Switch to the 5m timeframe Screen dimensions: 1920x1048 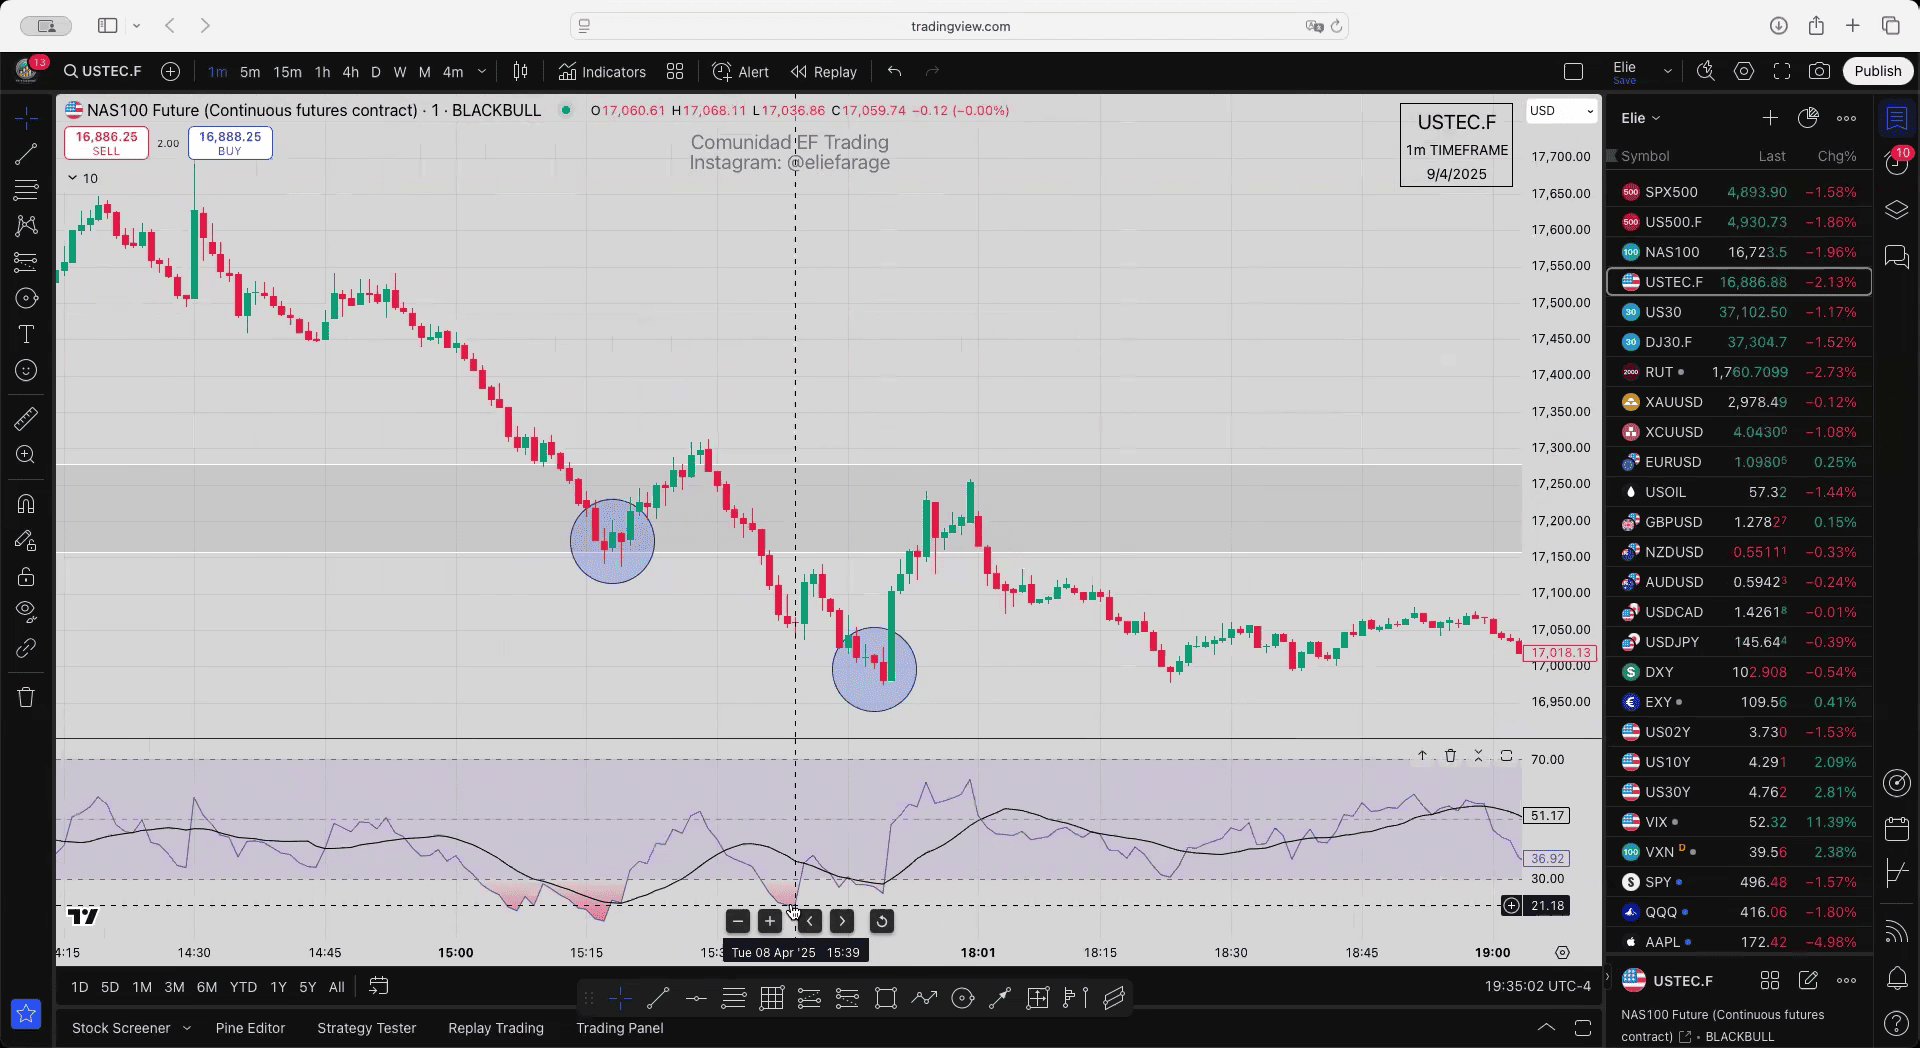tap(250, 72)
